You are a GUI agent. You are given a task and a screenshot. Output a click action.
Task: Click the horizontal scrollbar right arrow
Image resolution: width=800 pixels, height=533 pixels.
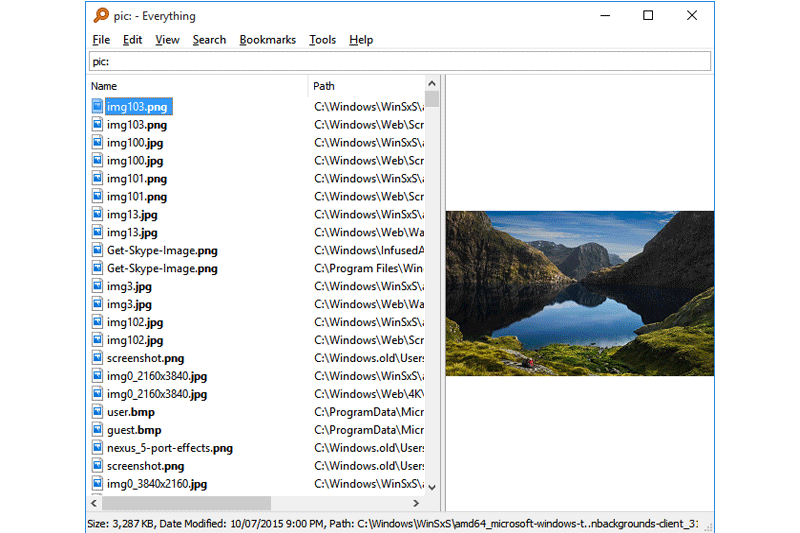pos(417,503)
